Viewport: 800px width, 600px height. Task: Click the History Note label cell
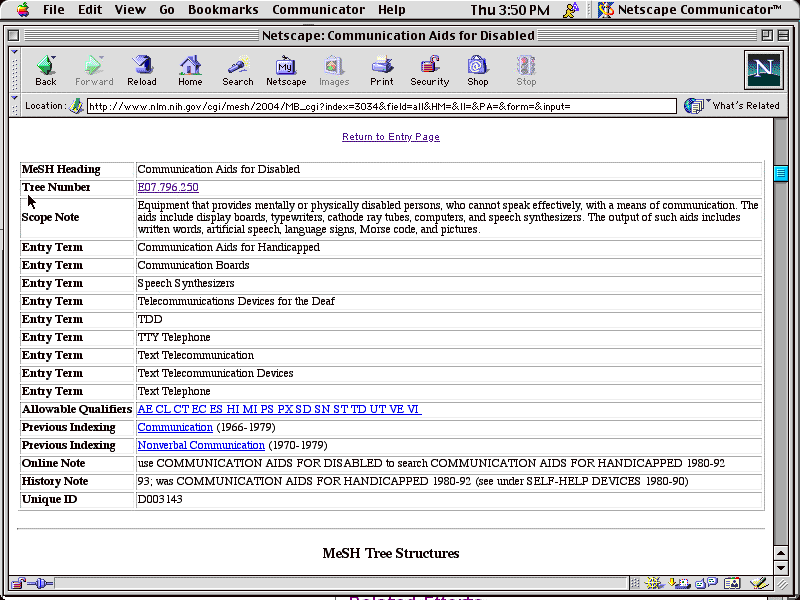(x=77, y=481)
